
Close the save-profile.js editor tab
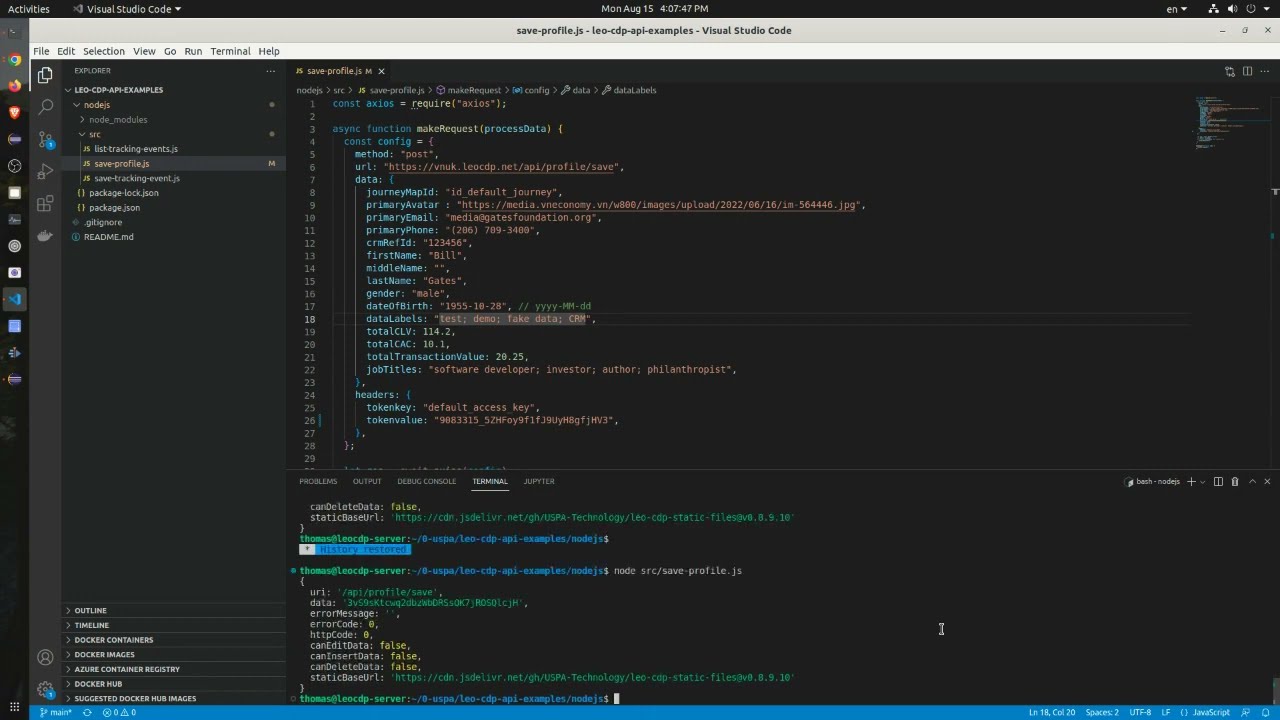(x=381, y=71)
